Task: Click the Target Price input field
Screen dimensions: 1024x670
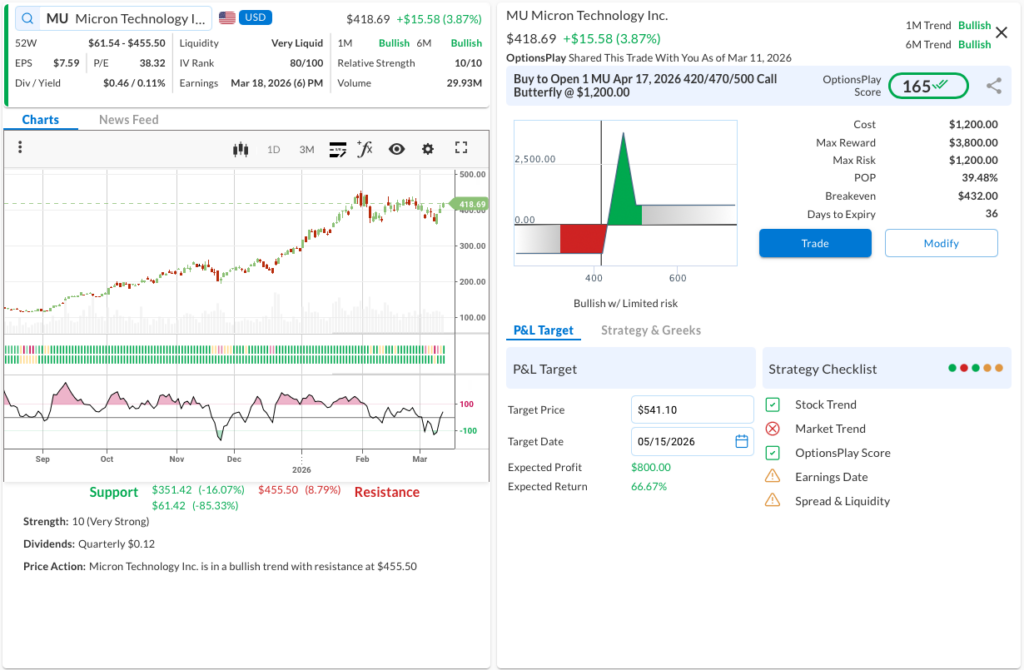Action: tap(691, 409)
